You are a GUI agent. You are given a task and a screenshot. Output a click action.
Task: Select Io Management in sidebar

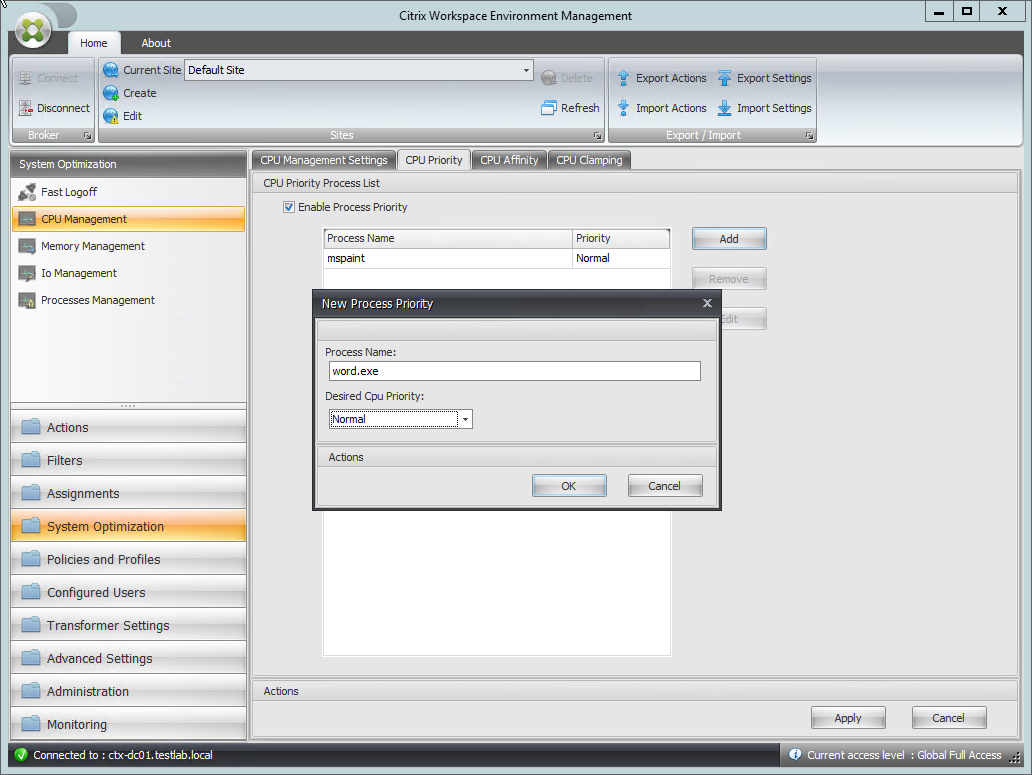pyautogui.click(x=128, y=273)
